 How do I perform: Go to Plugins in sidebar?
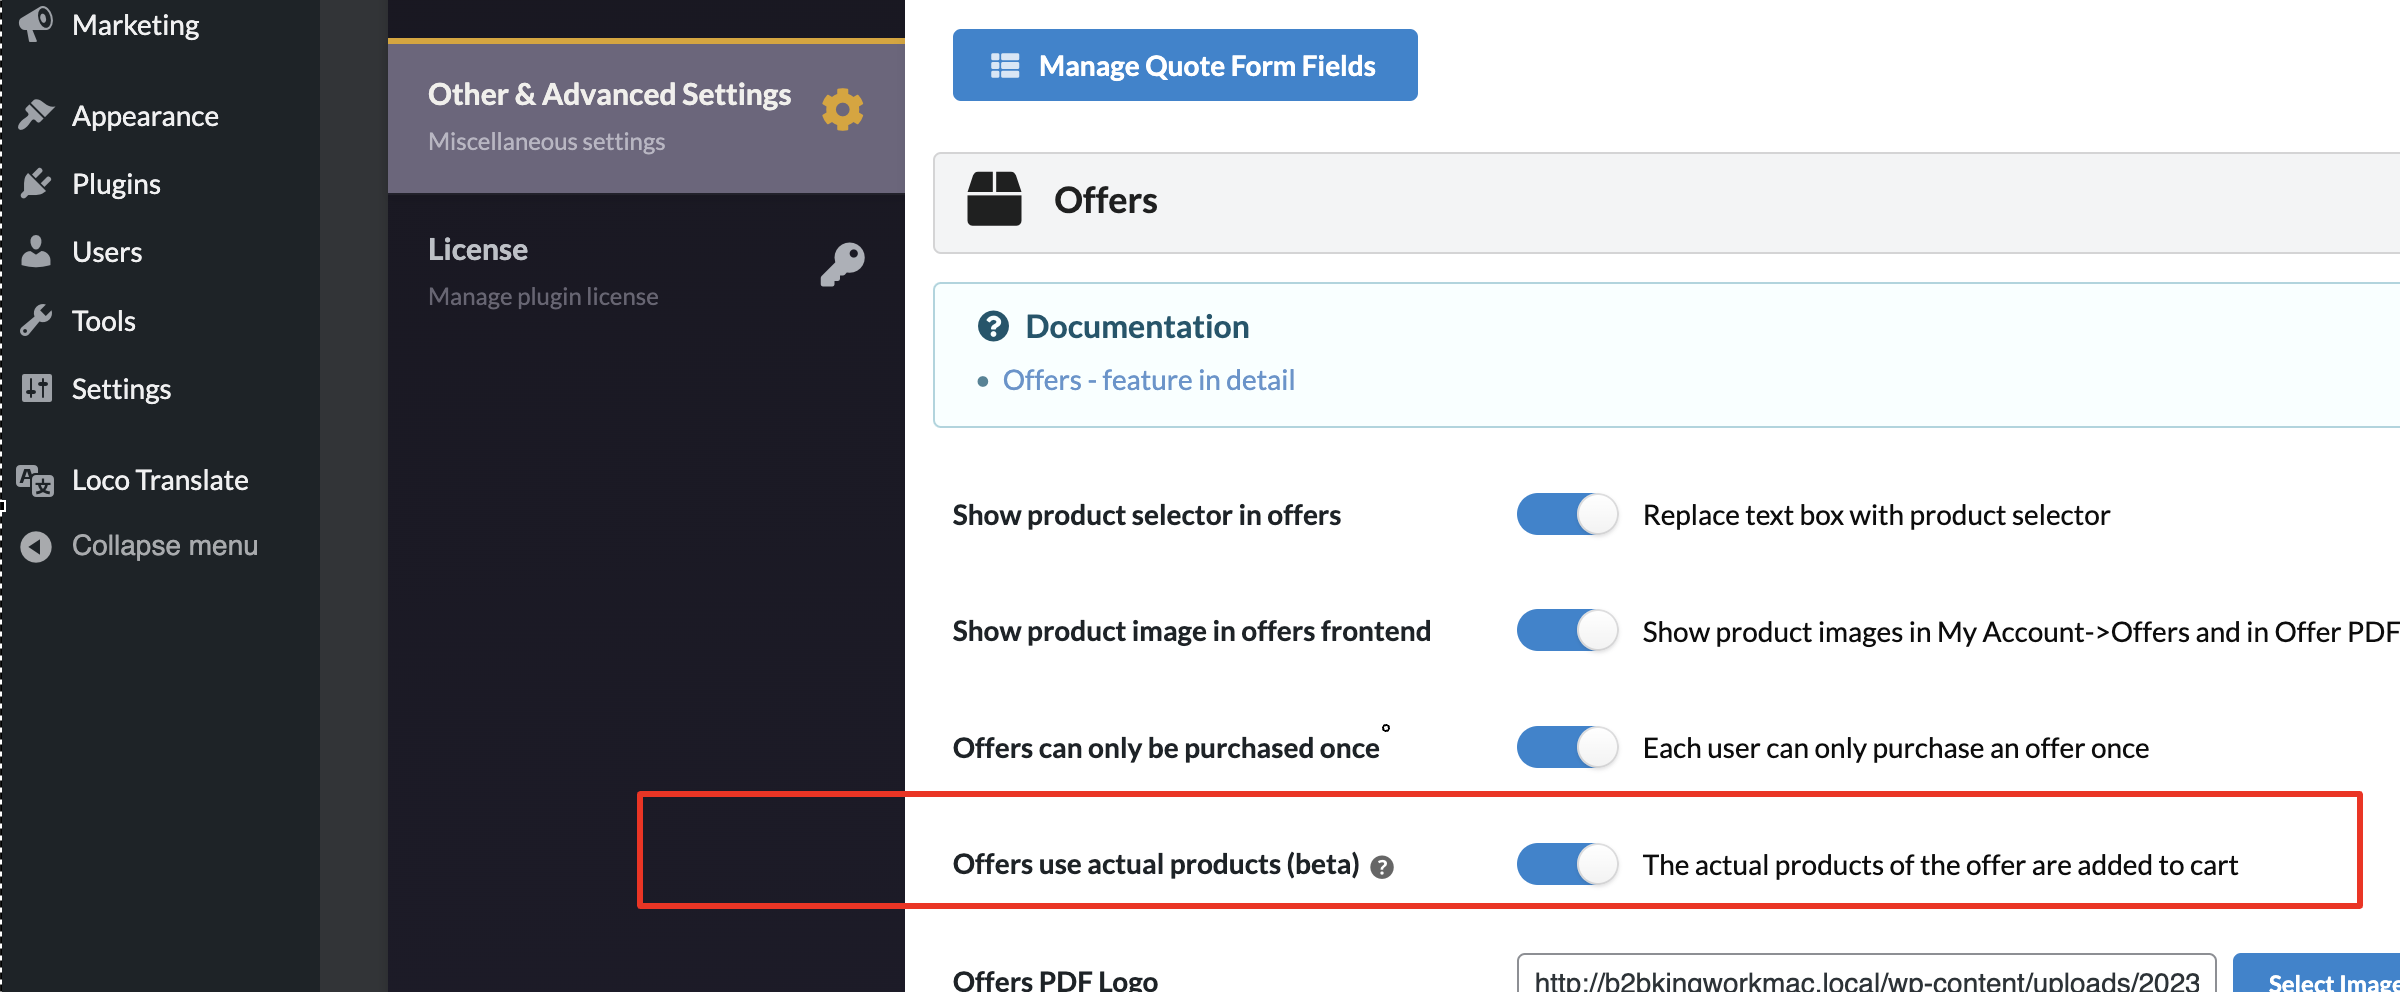tap(116, 184)
